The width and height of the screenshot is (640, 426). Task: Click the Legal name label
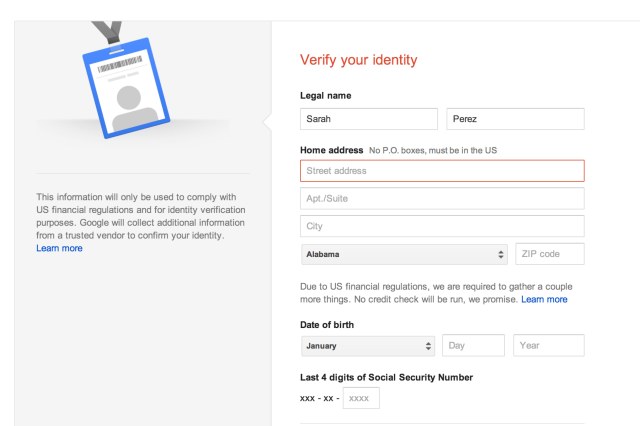[x=326, y=96]
